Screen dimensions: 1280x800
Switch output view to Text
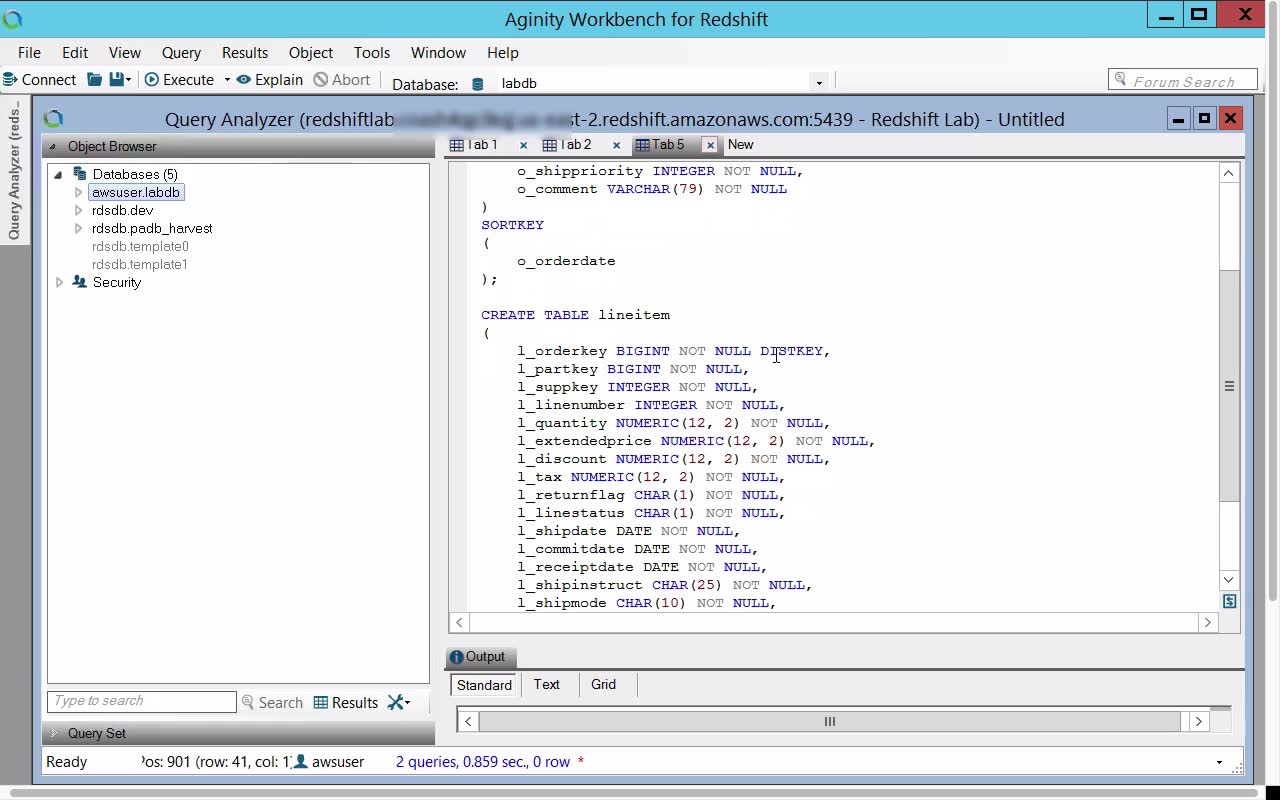[x=547, y=685]
